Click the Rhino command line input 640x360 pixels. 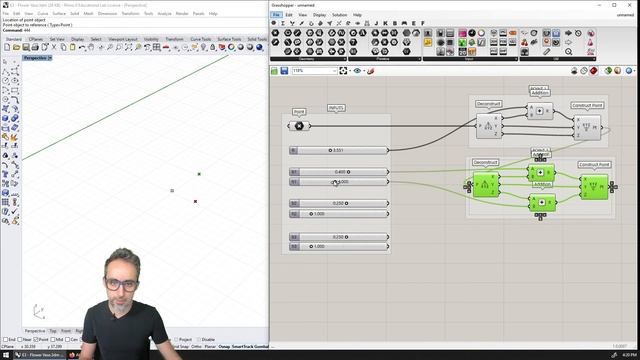point(135,30)
